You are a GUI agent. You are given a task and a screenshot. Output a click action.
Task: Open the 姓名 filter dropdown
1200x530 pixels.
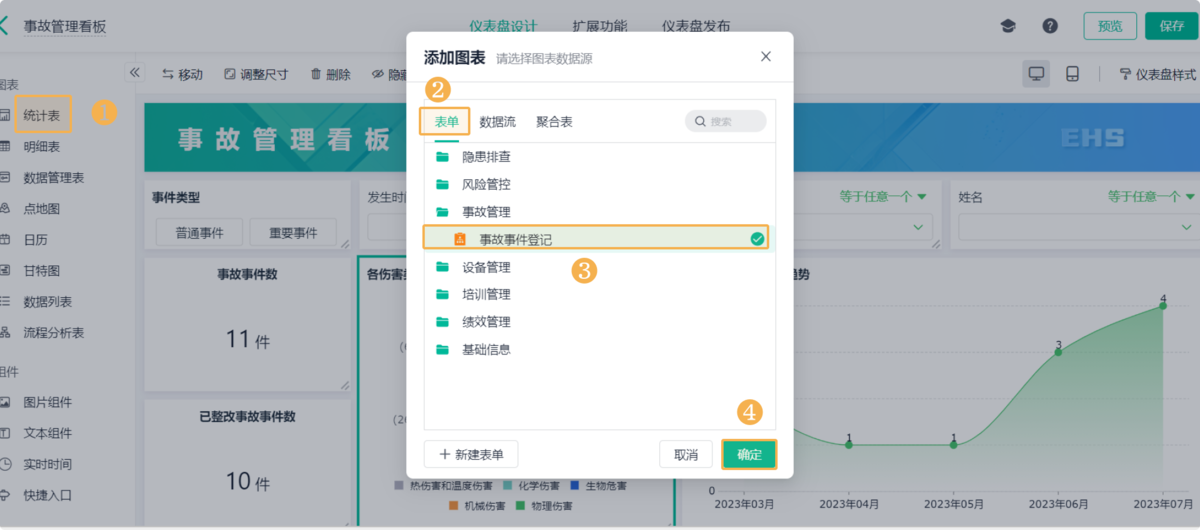coord(1077,228)
